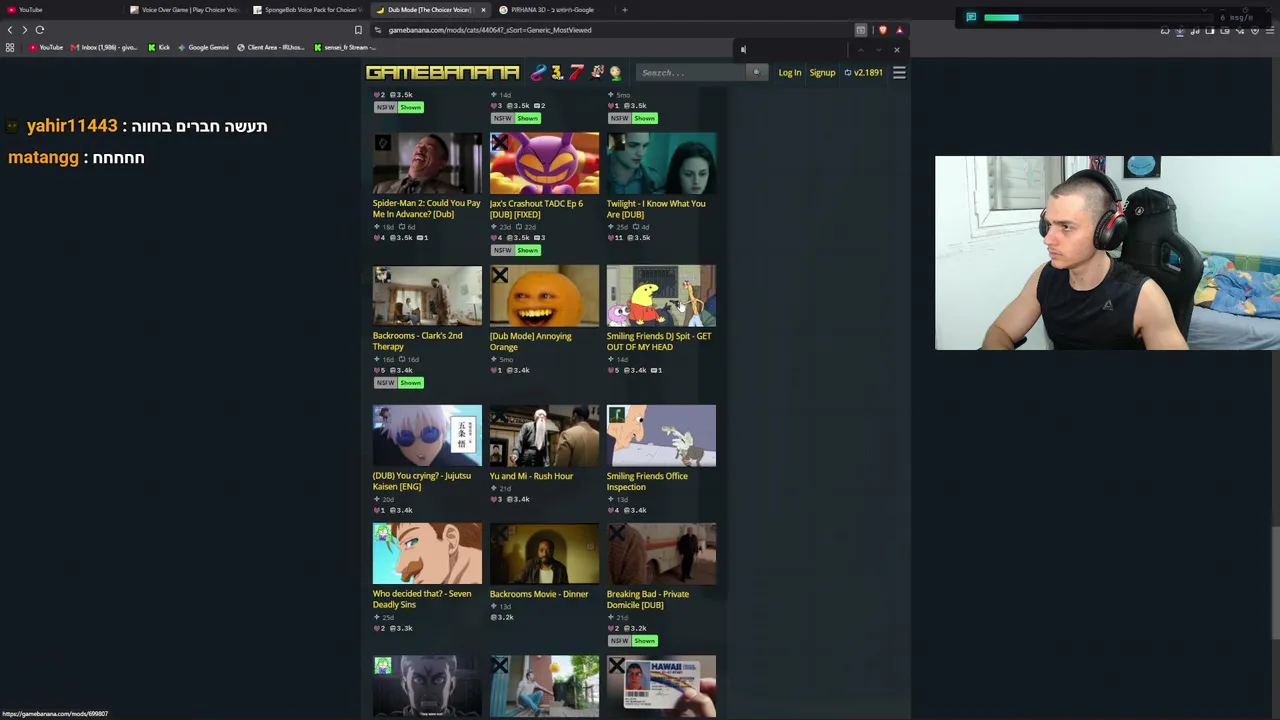Switch to SpongeBob Voice Pack tab

tap(308, 10)
